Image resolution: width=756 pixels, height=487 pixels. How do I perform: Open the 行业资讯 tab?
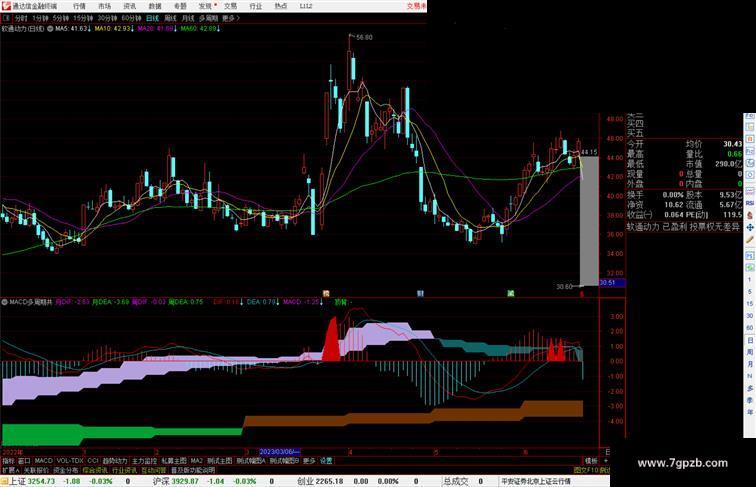(124, 470)
